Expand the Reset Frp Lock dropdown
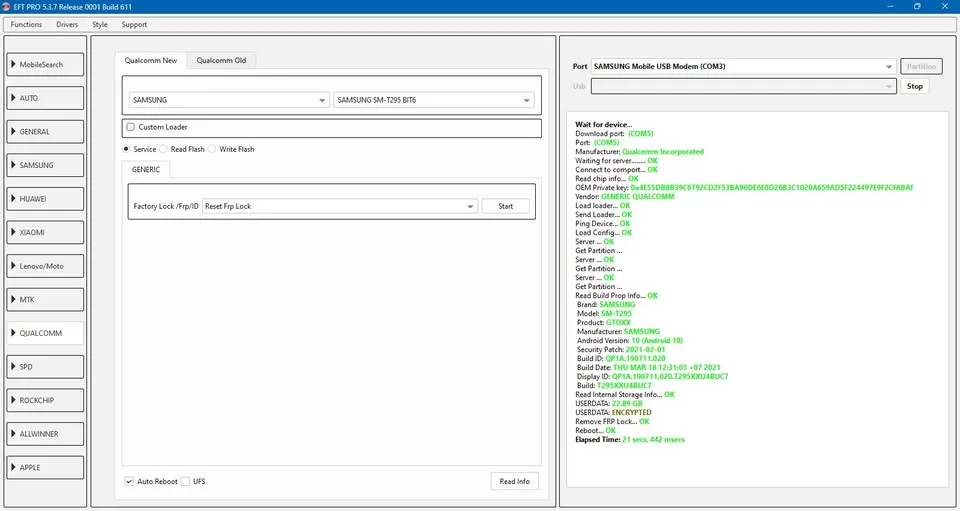This screenshot has width=960, height=511. click(x=338, y=206)
